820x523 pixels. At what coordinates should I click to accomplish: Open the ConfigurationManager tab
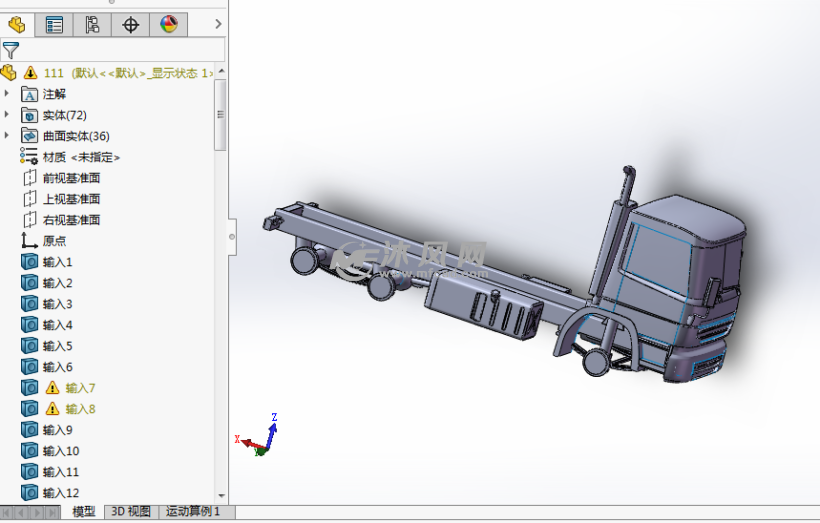click(x=92, y=25)
